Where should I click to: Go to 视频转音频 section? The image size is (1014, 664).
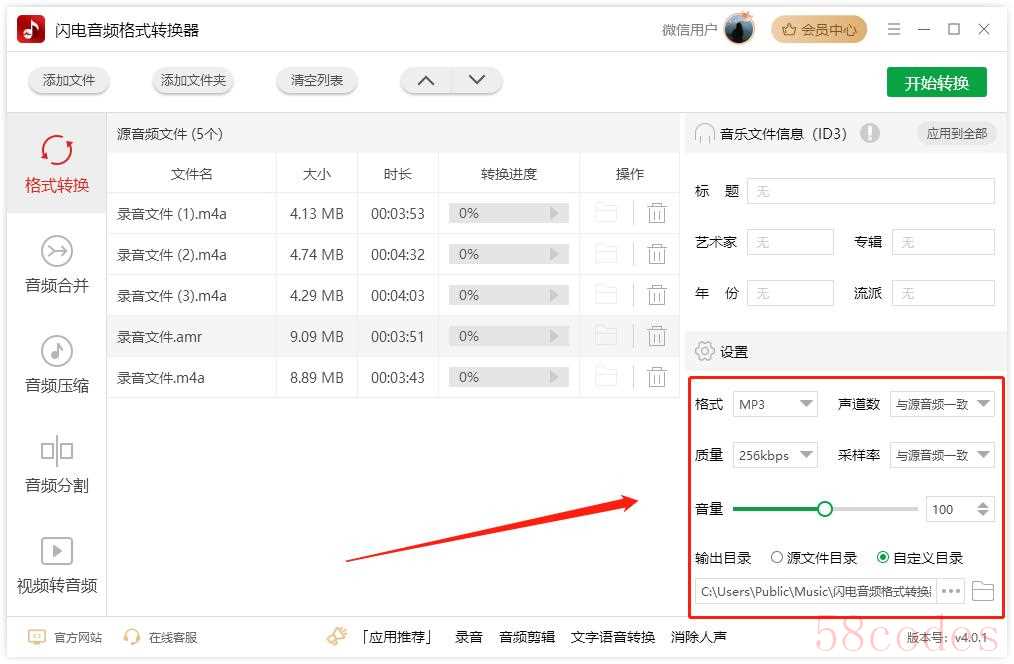point(57,565)
